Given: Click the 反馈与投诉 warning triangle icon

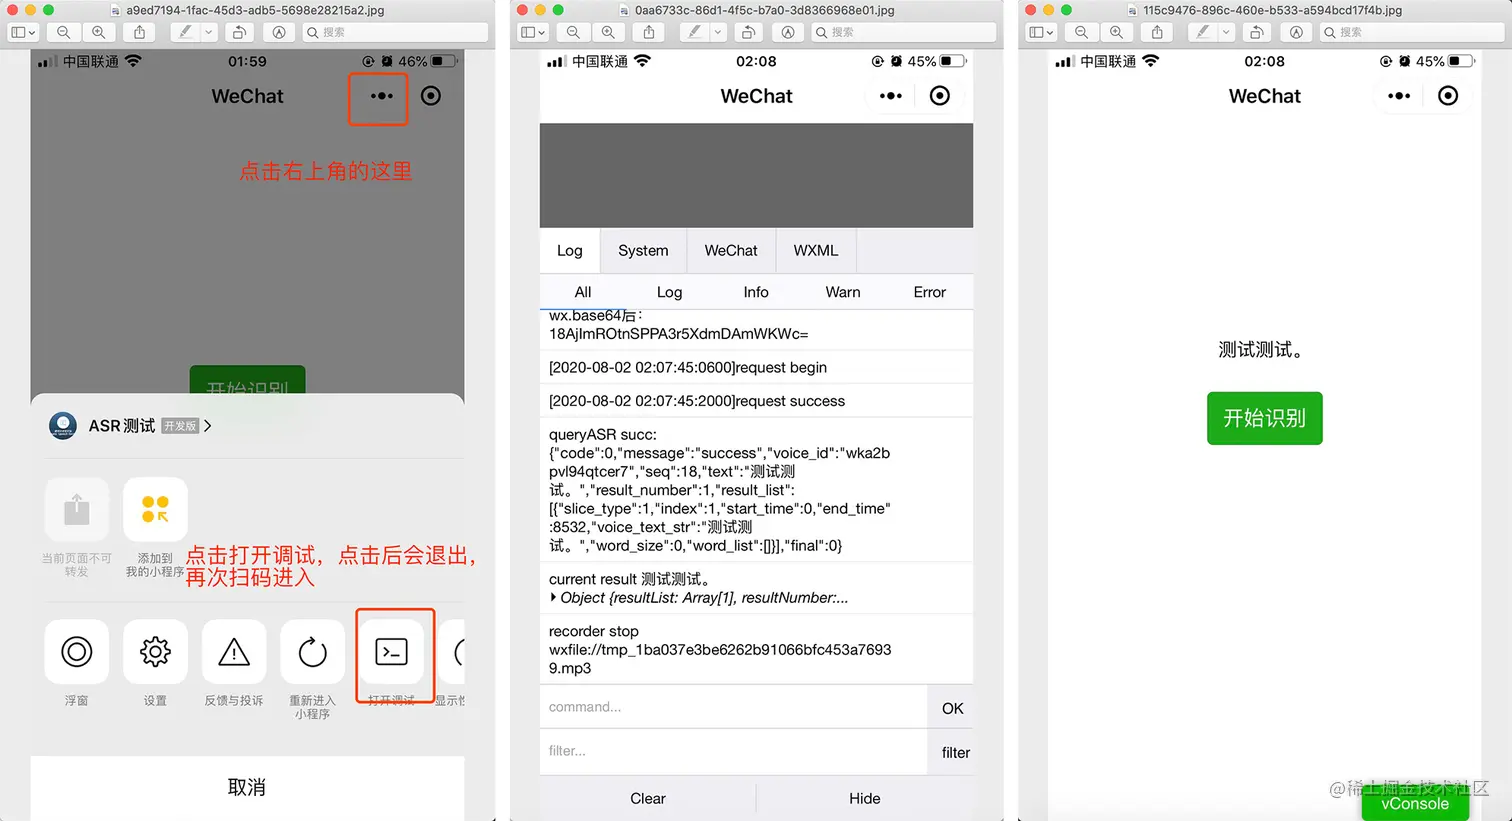Looking at the screenshot, I should coord(234,652).
